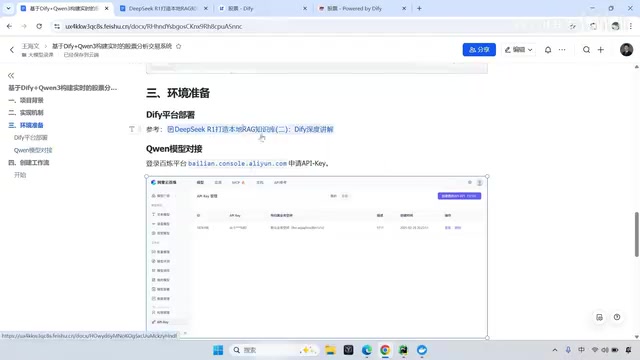
Task: Go back with the browser back arrow
Action: coord(9,26)
